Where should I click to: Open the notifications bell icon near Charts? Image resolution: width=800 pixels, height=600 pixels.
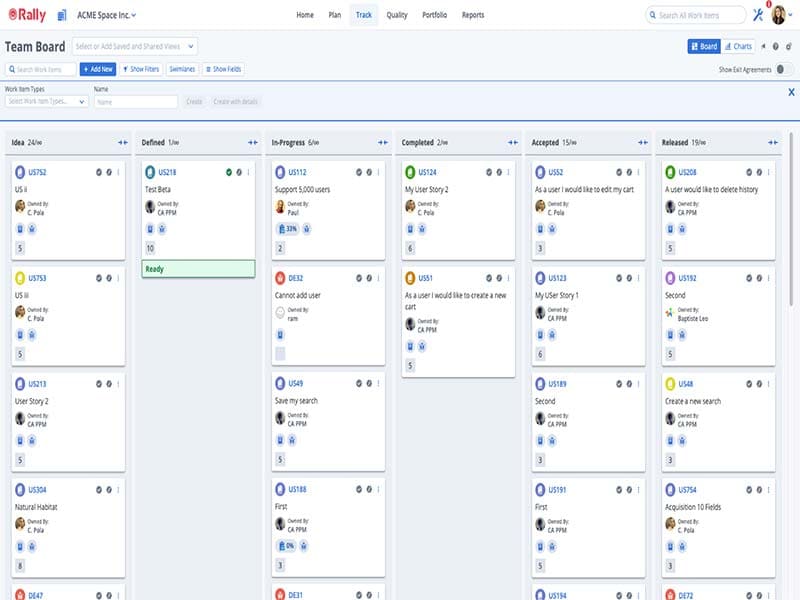764,46
